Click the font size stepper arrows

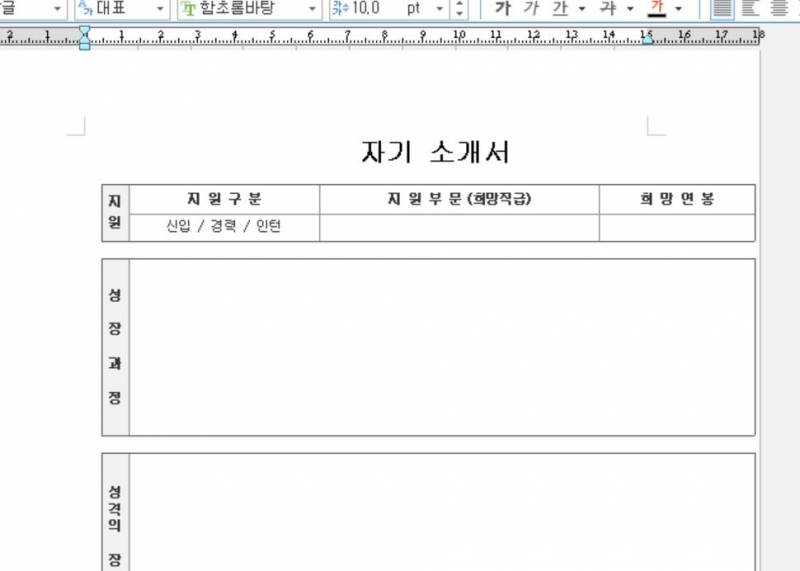point(459,9)
